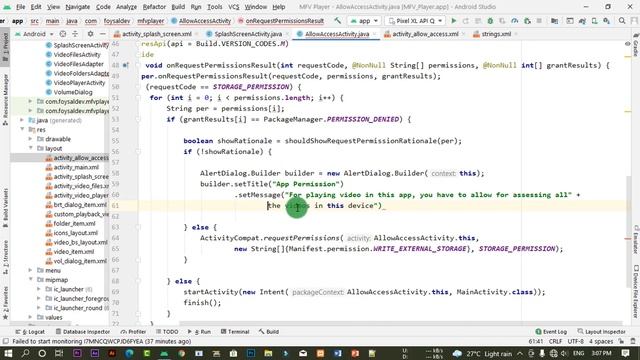Toggle the Logcat tool window
This screenshot has width=640, height=360.
coord(31,332)
